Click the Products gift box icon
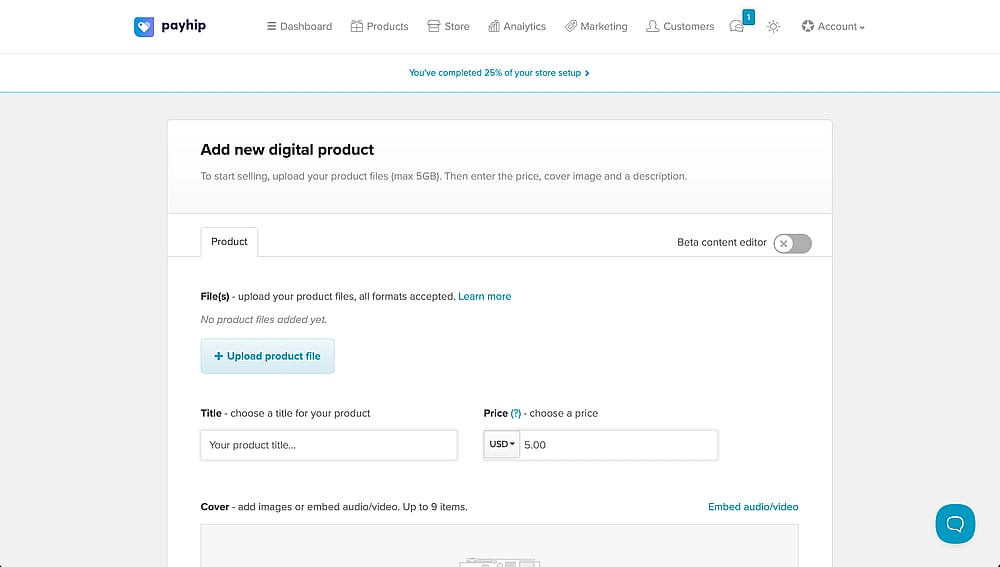This screenshot has width=1000, height=567. (x=357, y=26)
